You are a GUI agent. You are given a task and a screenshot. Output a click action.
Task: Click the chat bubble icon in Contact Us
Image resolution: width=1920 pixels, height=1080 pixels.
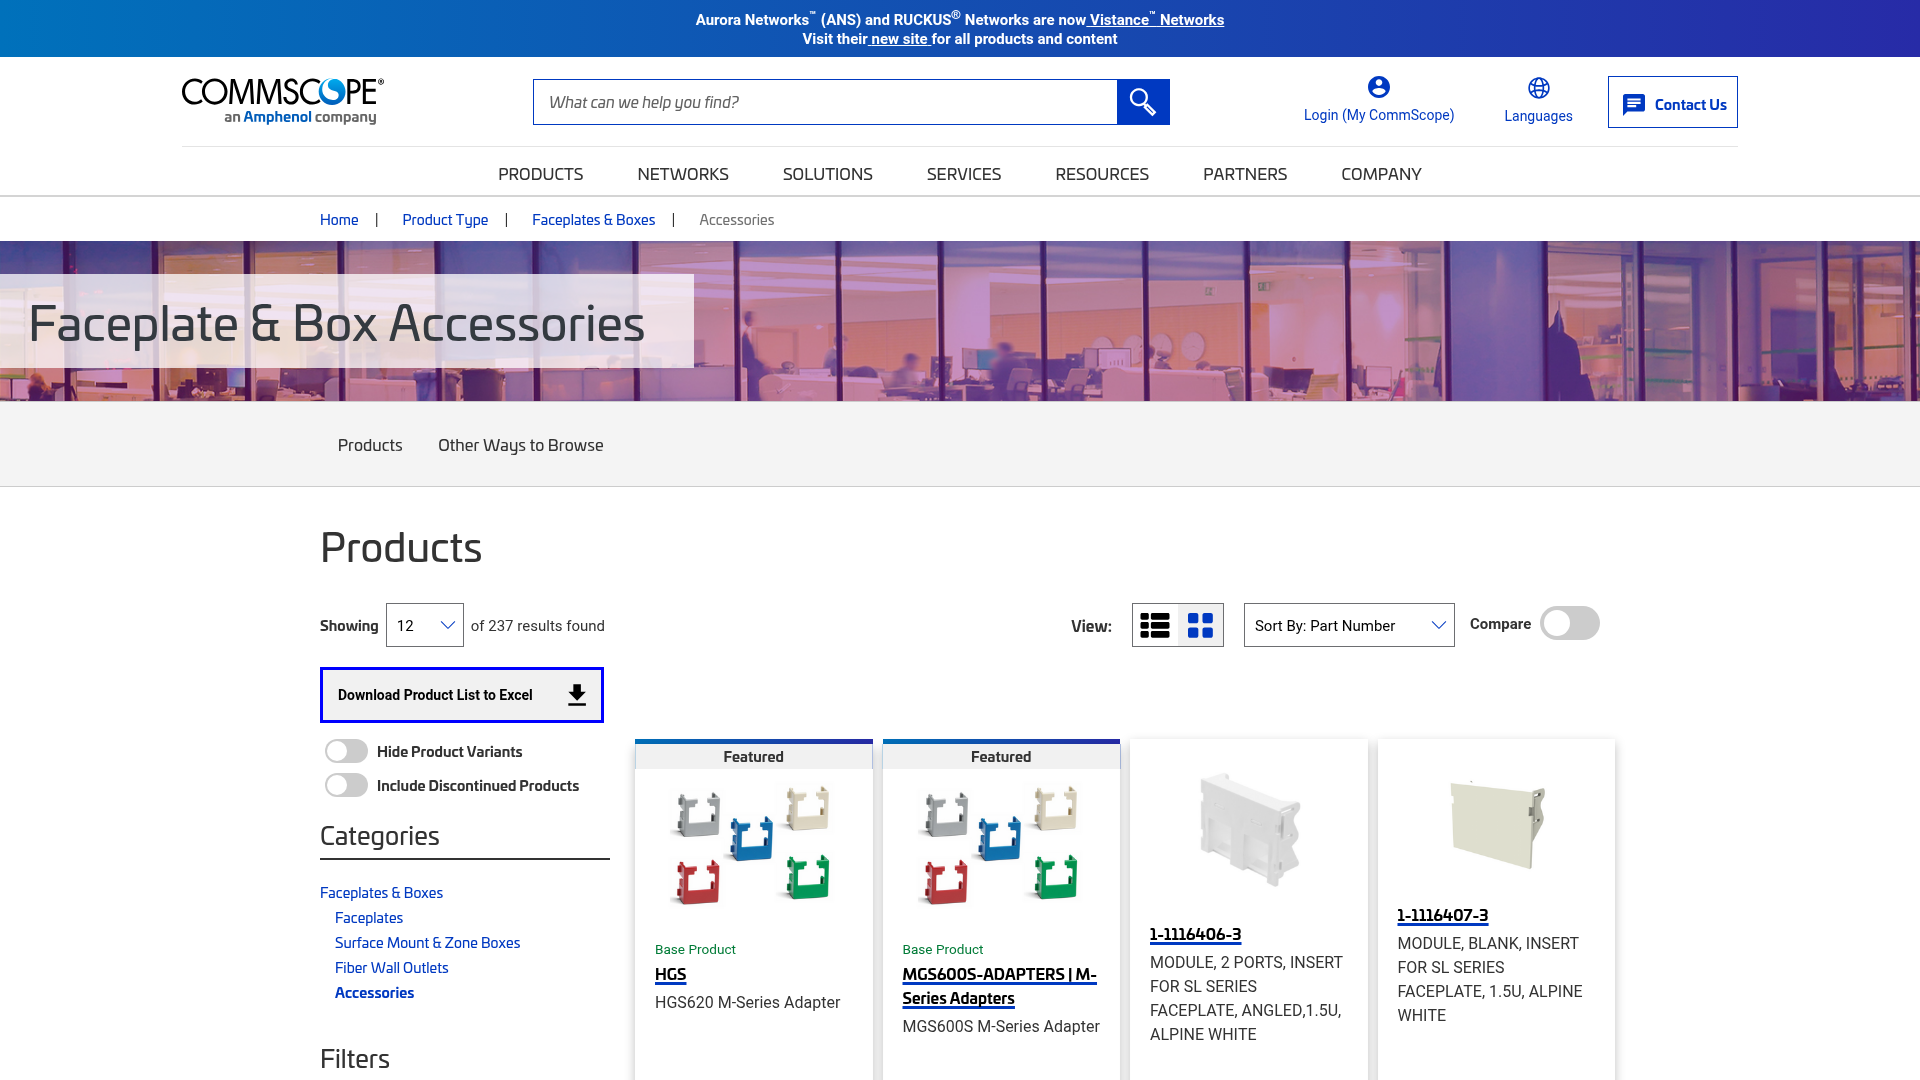[x=1634, y=104]
